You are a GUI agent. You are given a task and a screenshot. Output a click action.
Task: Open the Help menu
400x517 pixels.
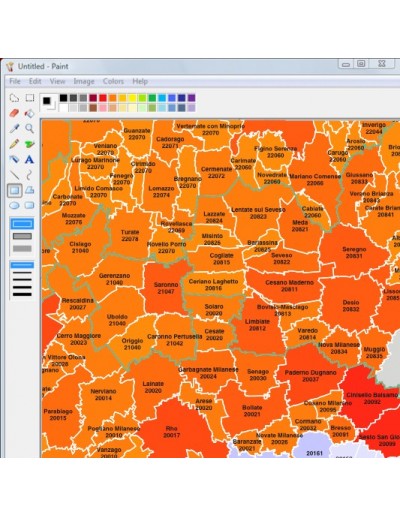click(x=140, y=81)
